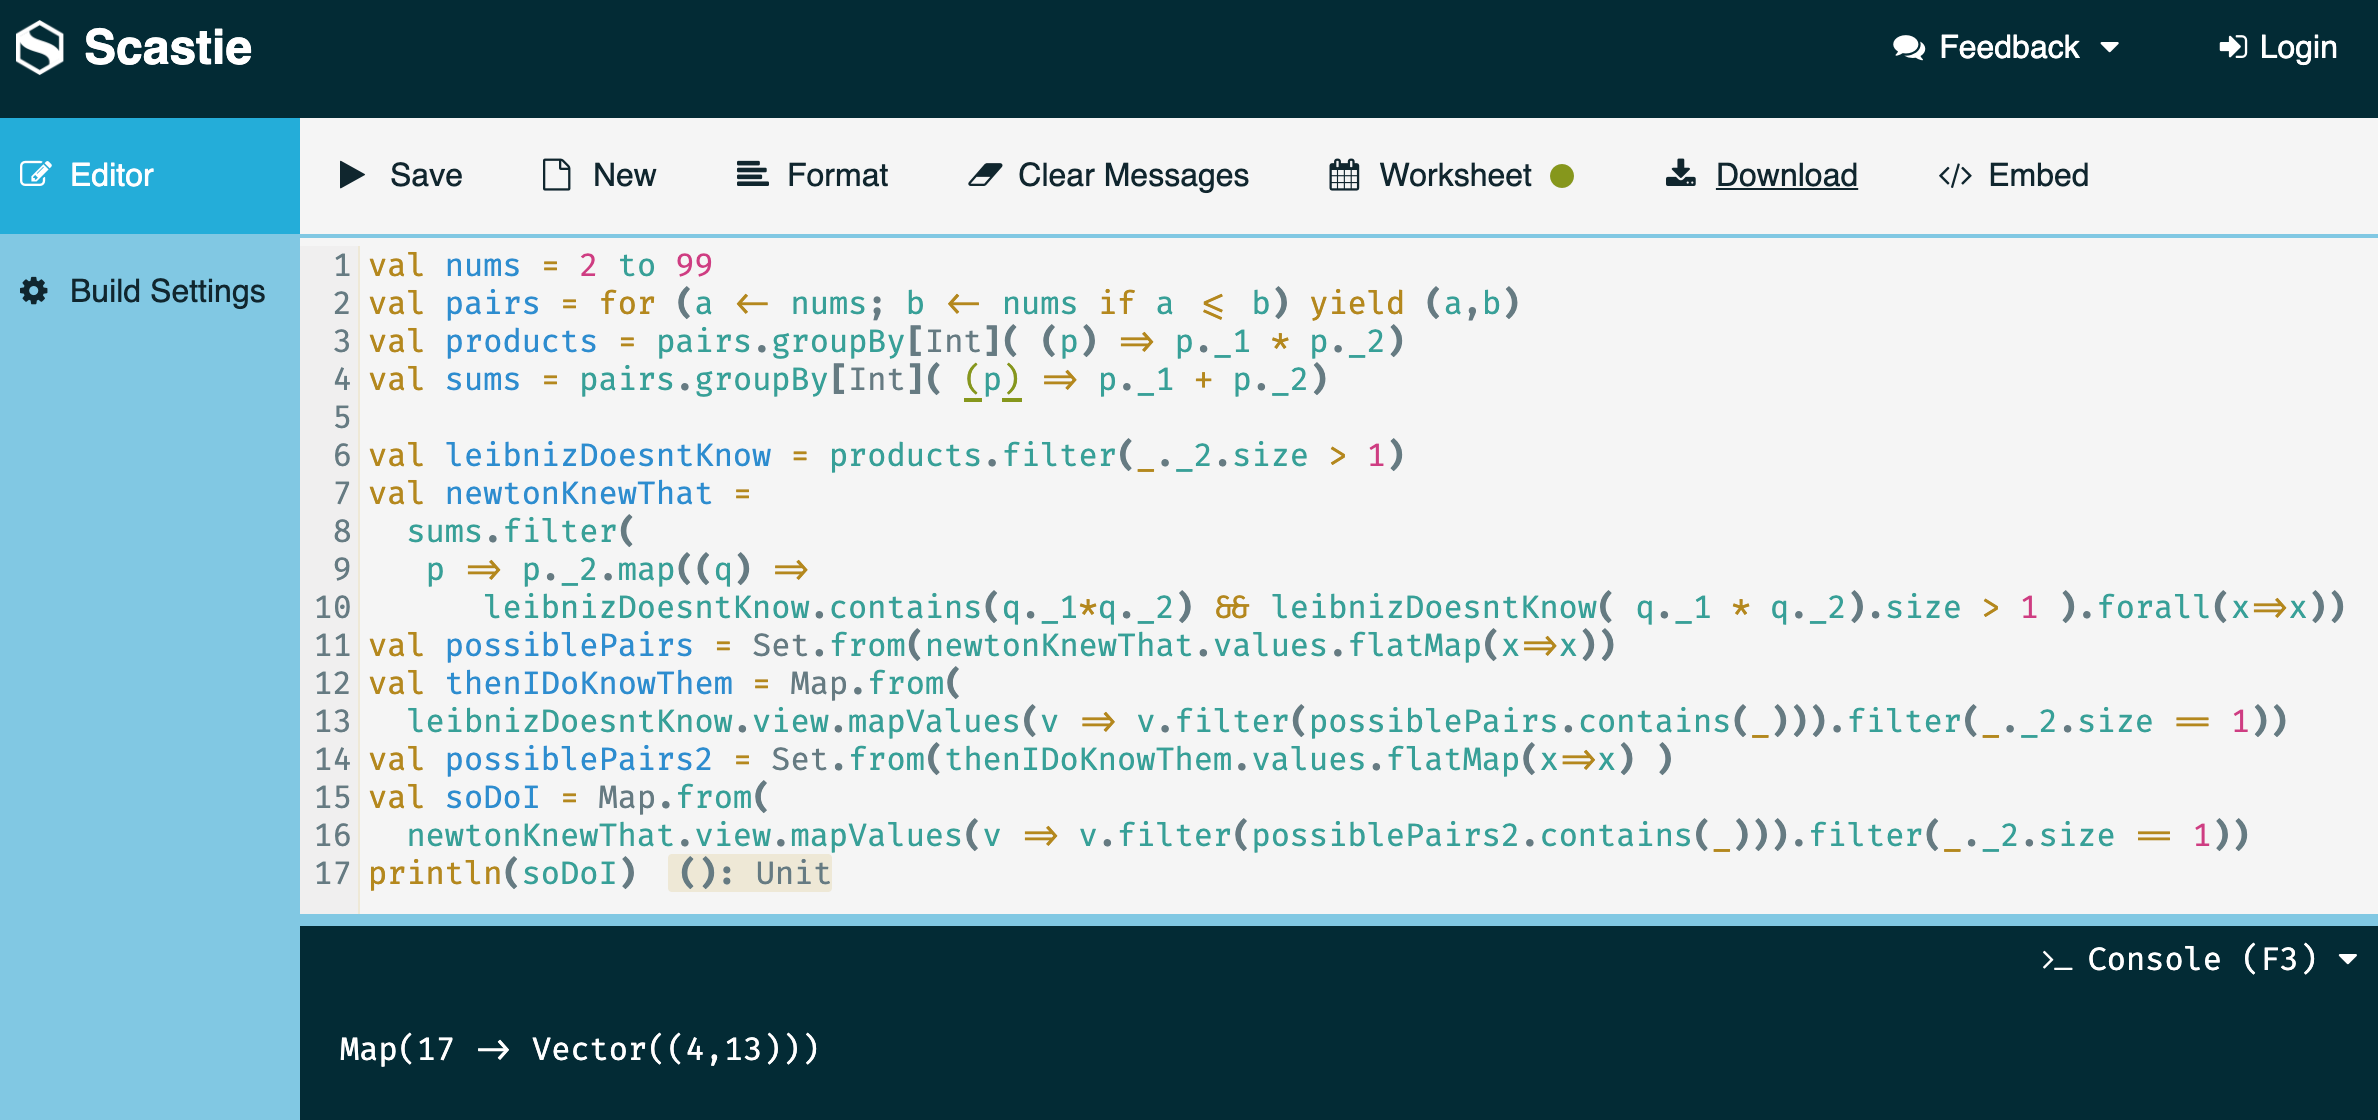Viewport: 2378px width, 1120px height.
Task: Click the Login link
Action: point(2278,47)
